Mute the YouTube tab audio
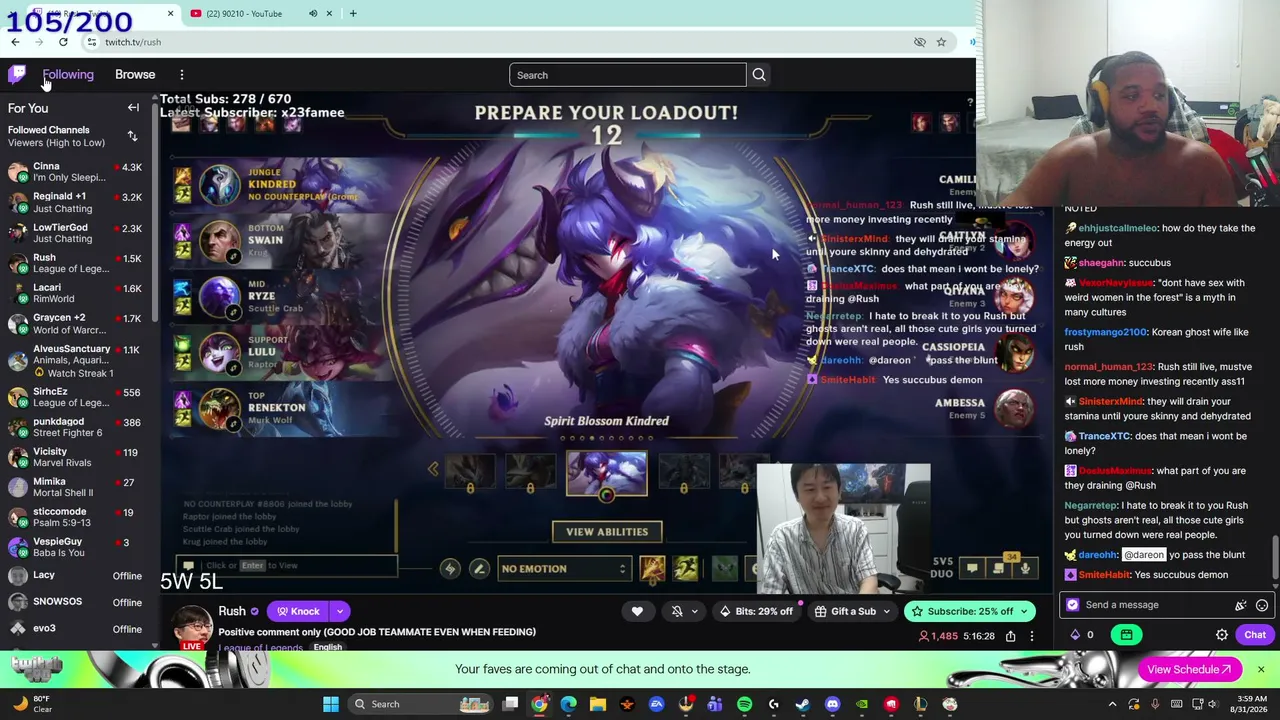This screenshot has height=720, width=1280. (x=313, y=13)
